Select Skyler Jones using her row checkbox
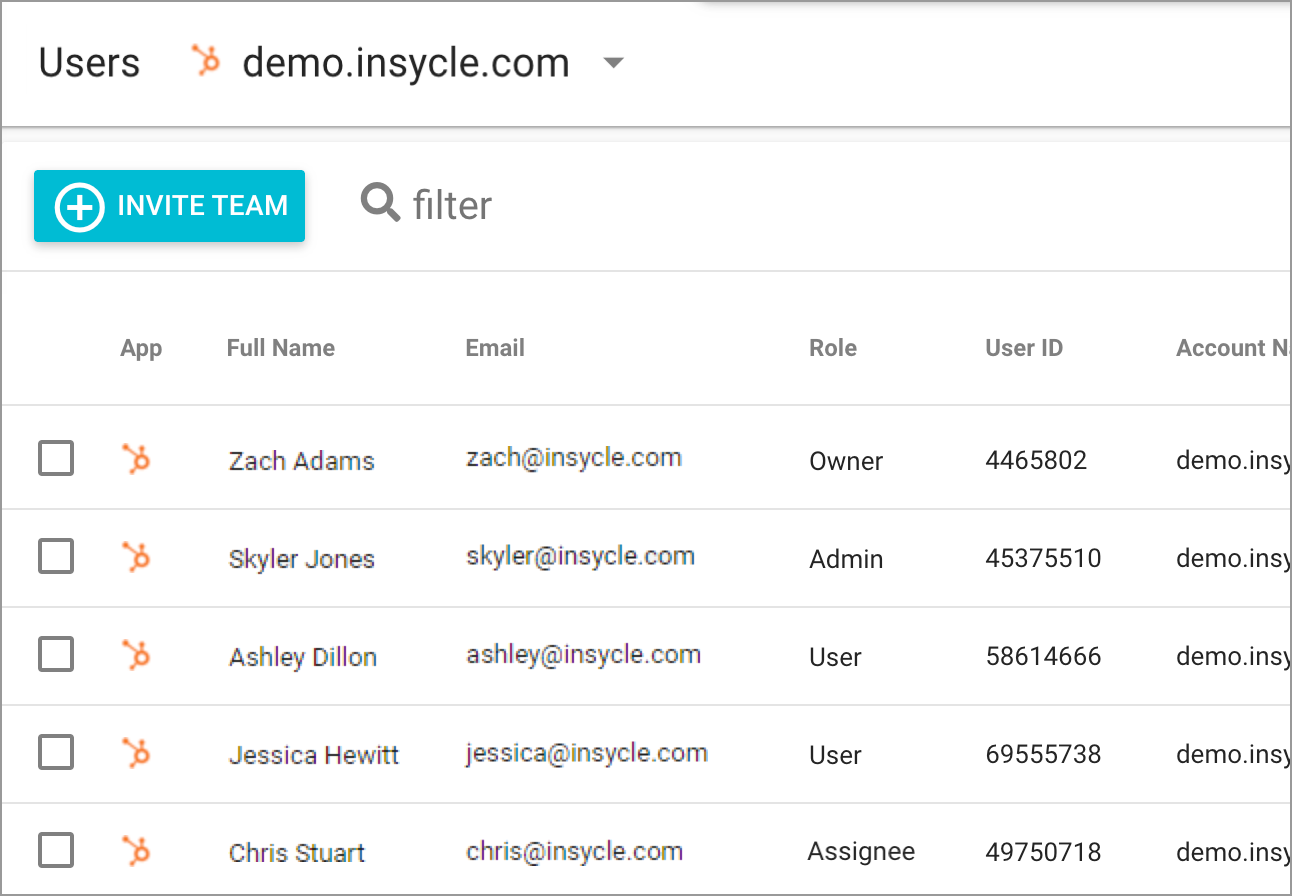 56,556
